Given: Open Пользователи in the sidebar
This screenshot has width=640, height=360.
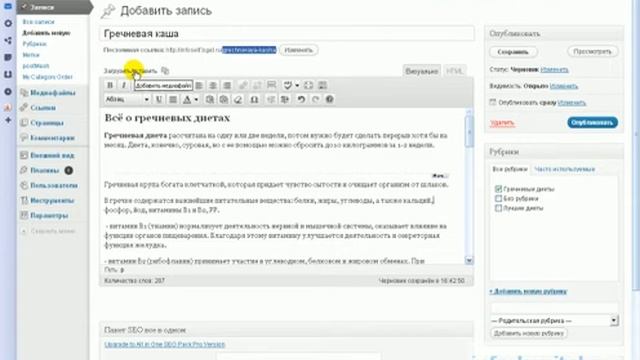Looking at the screenshot, I should [x=54, y=186].
